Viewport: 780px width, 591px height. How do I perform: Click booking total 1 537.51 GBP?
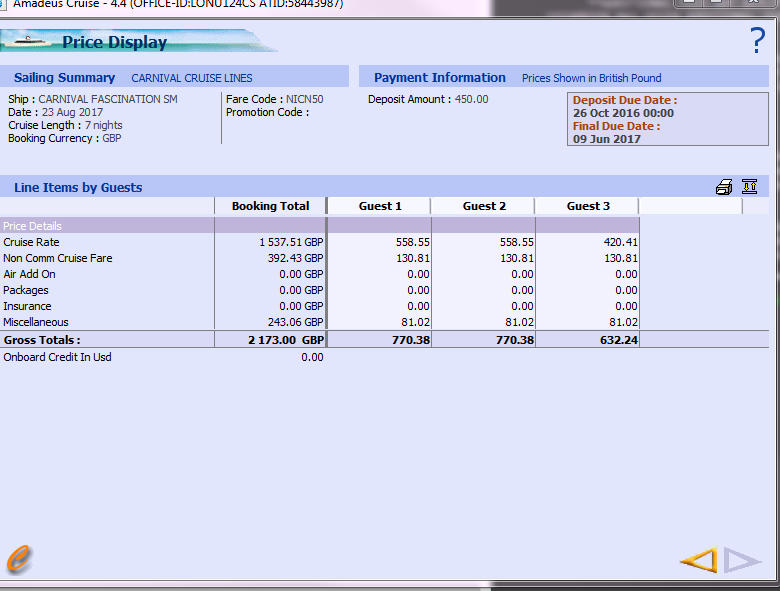point(291,242)
